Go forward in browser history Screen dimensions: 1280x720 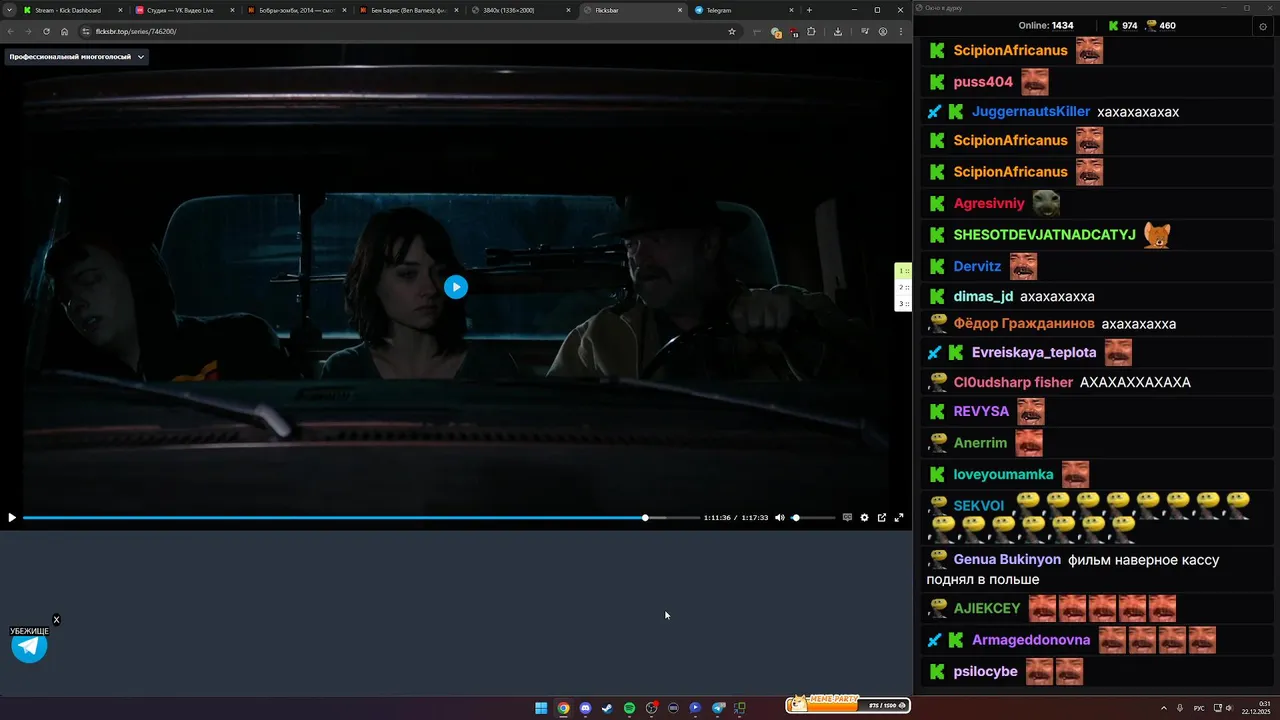(x=28, y=31)
